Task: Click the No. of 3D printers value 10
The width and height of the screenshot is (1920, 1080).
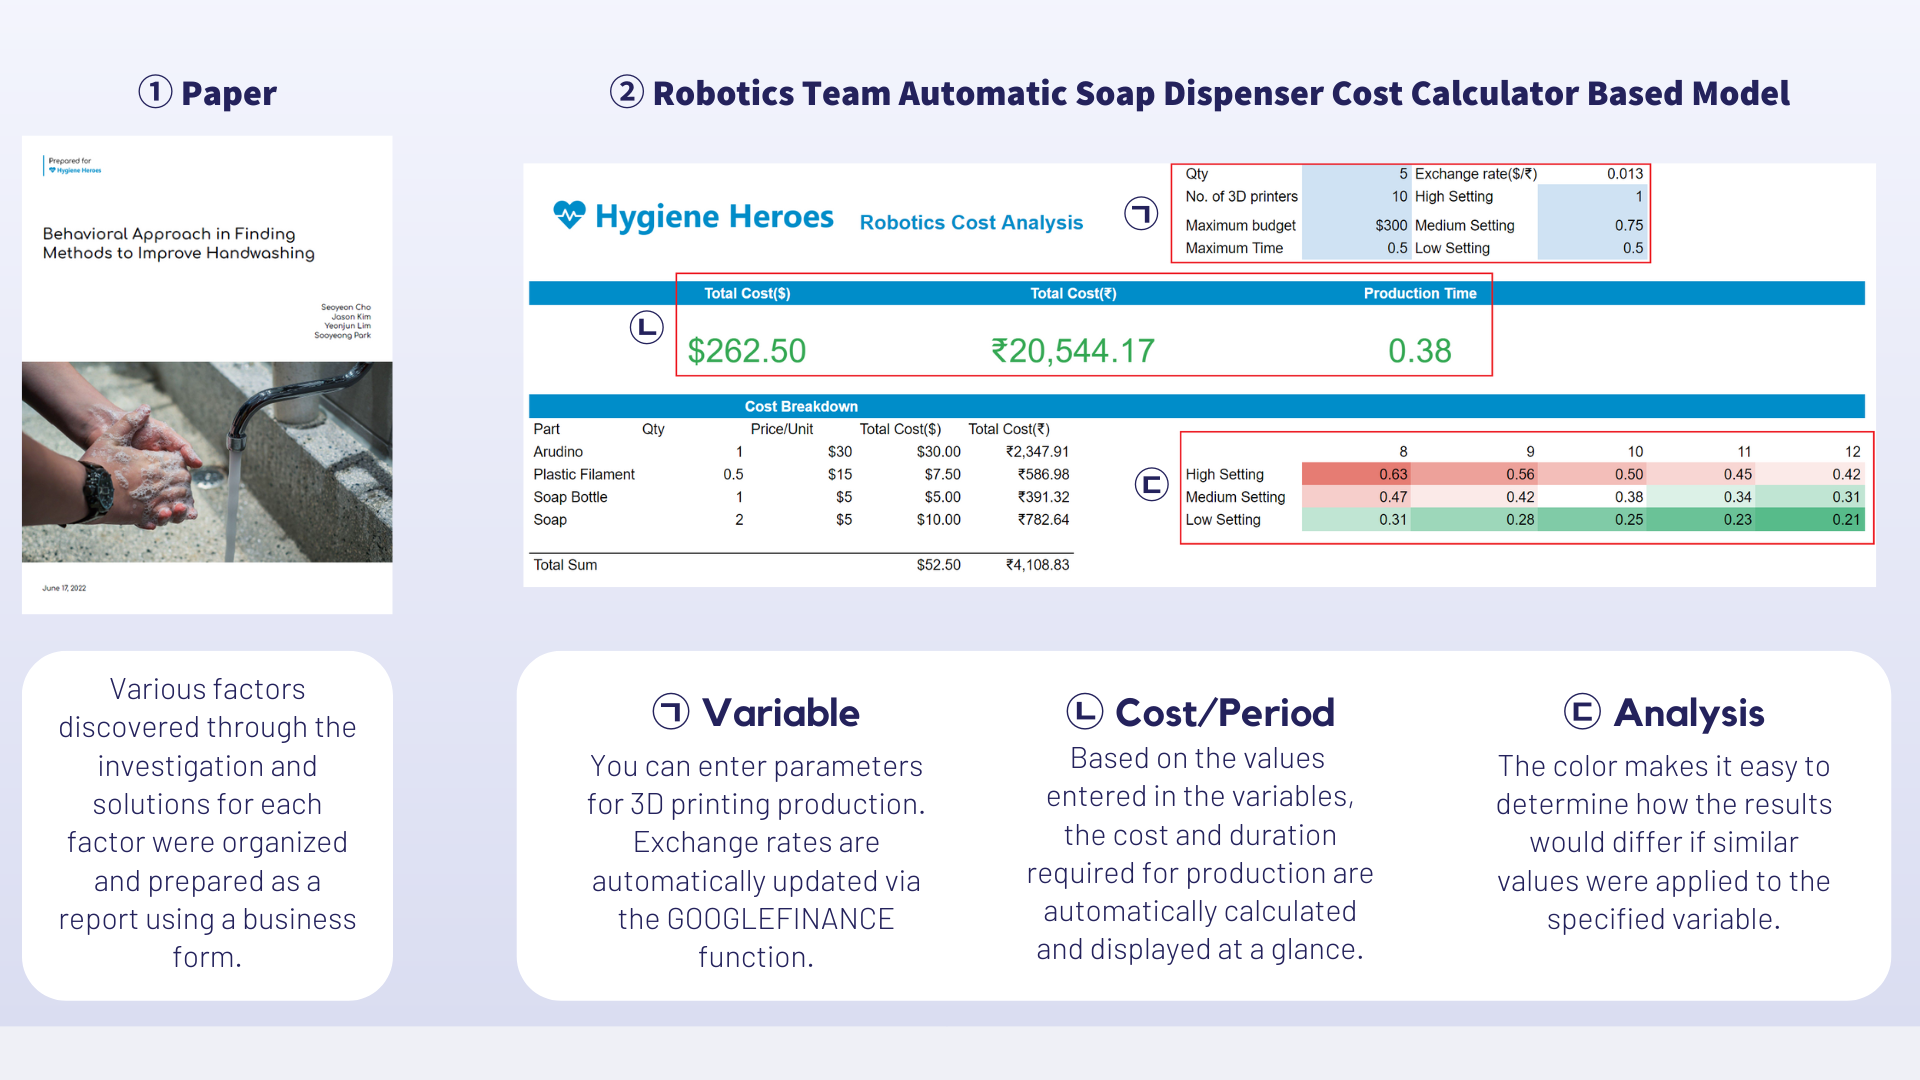Action: [1355, 197]
